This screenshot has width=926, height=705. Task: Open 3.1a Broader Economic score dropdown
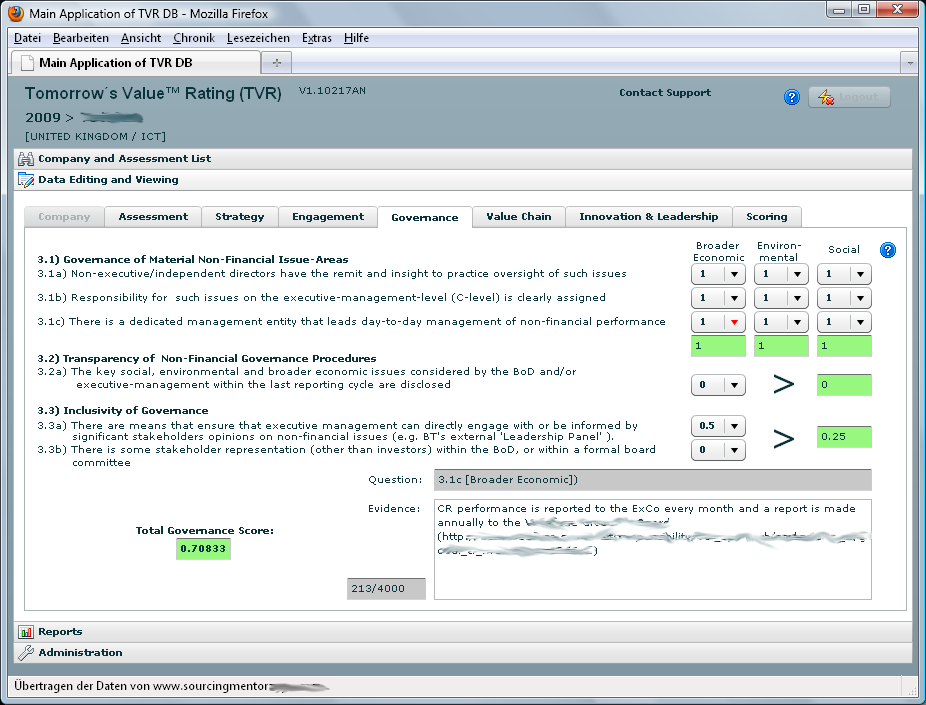tap(733, 274)
